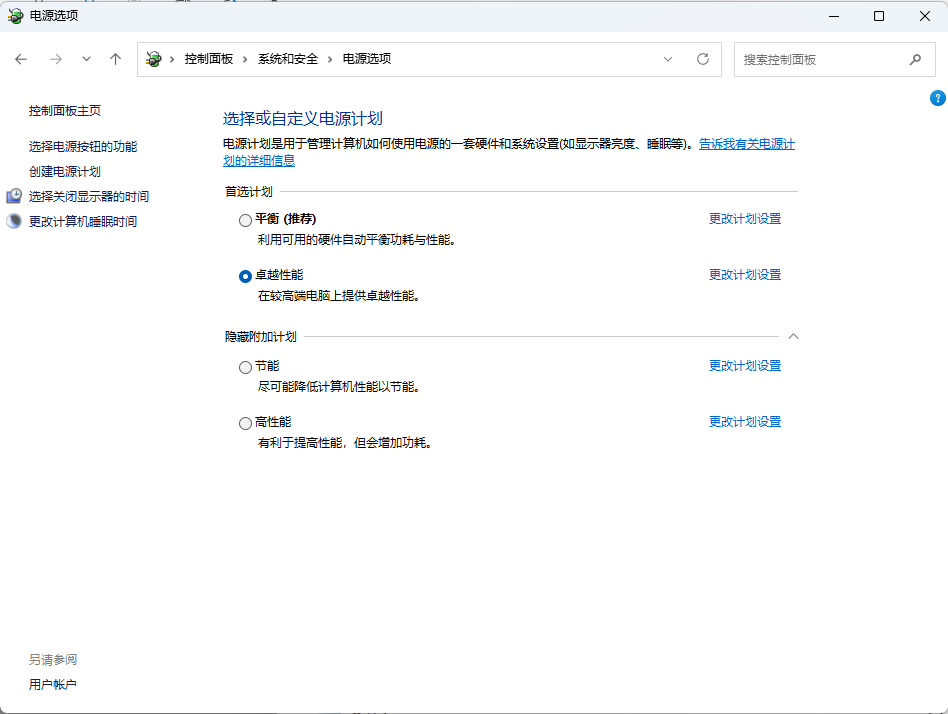
Task: Click the power icon in address bar
Action: coord(153,59)
